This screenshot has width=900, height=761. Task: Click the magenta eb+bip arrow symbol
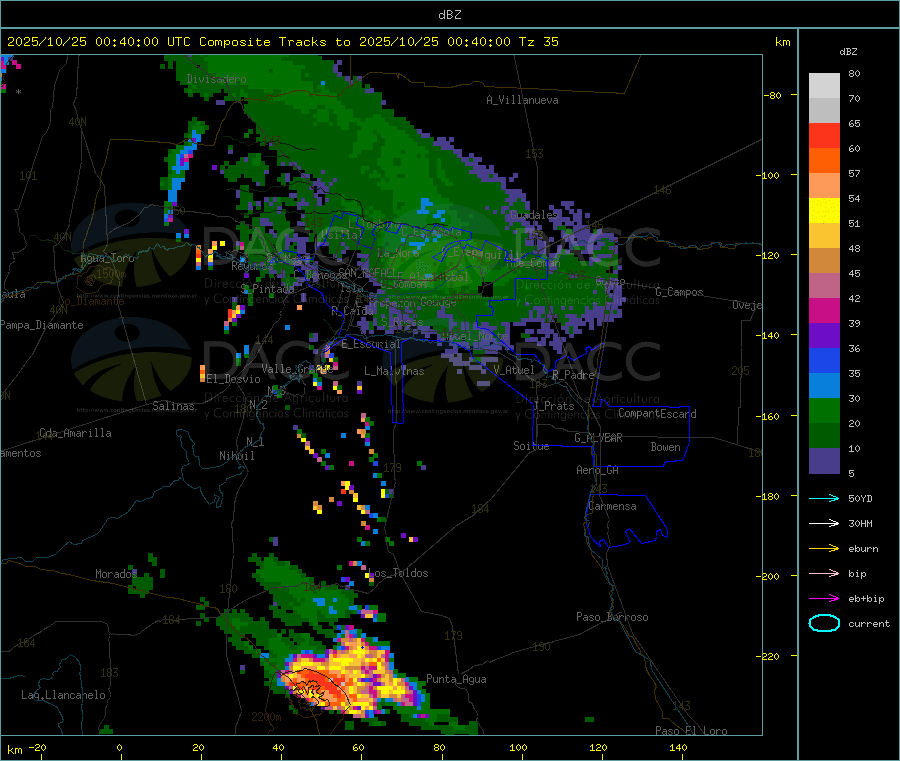824,599
